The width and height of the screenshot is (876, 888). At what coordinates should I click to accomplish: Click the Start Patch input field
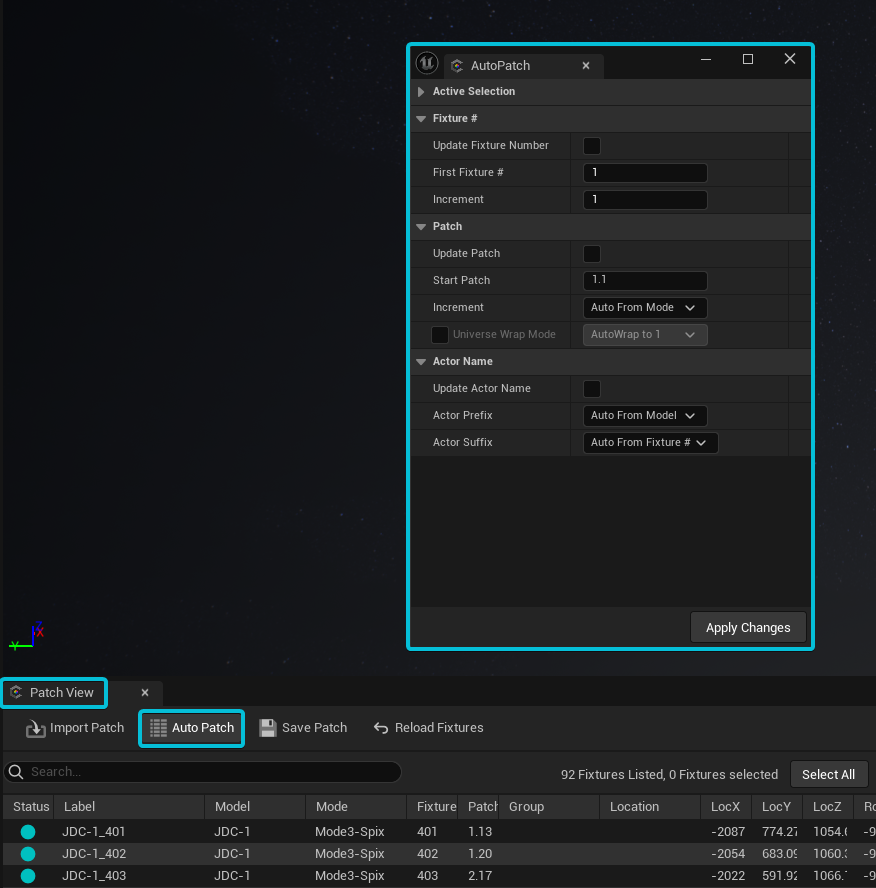(x=645, y=281)
